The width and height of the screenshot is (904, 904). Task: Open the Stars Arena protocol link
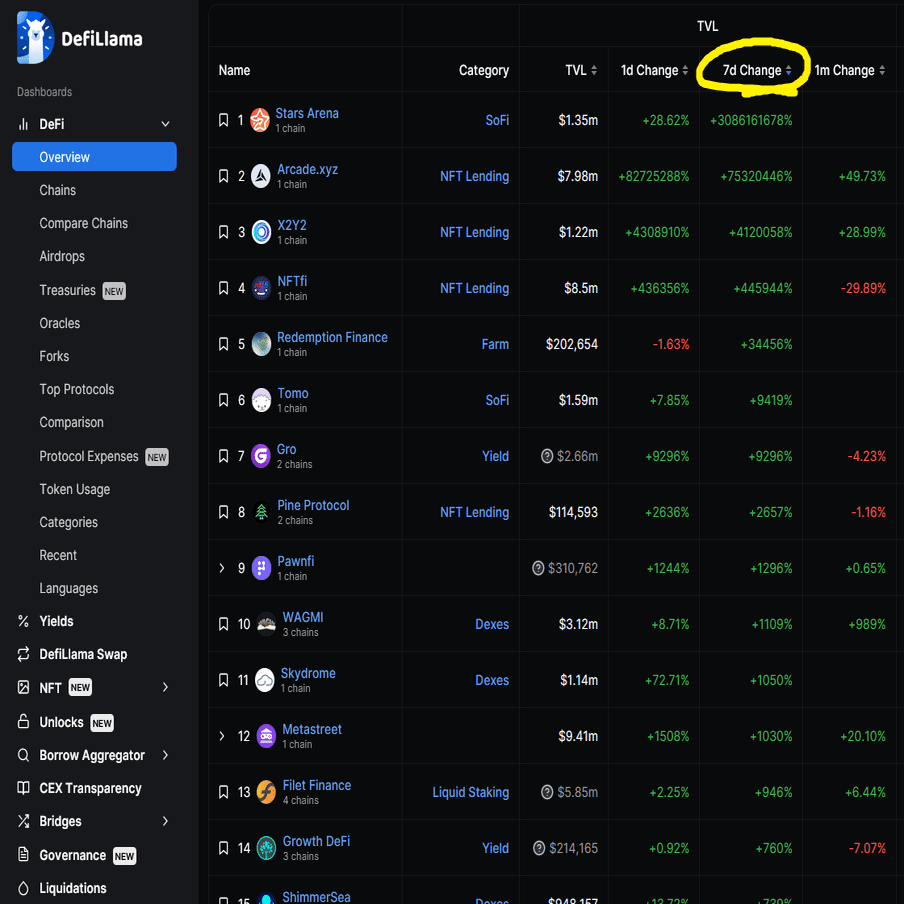coord(307,113)
